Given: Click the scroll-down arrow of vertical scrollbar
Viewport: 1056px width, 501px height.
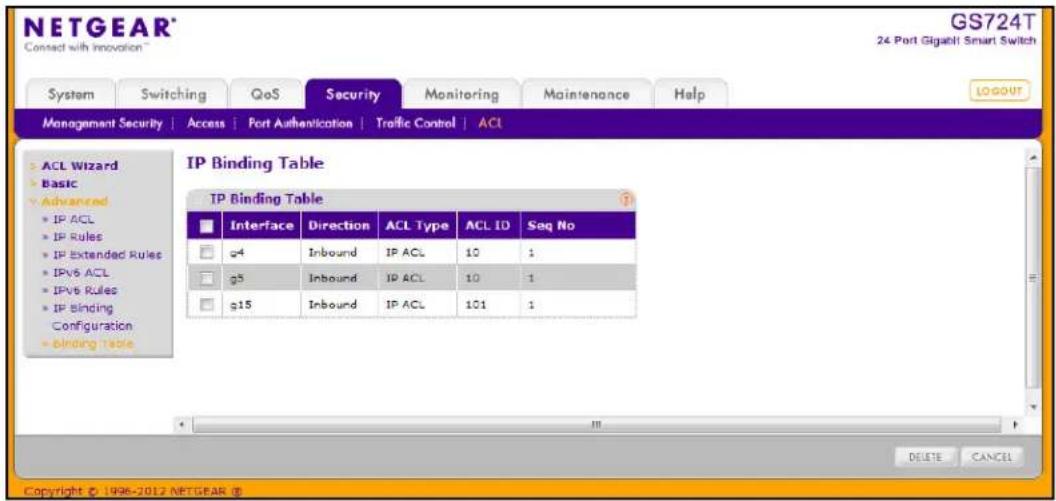Looking at the screenshot, I should 1032,408.
